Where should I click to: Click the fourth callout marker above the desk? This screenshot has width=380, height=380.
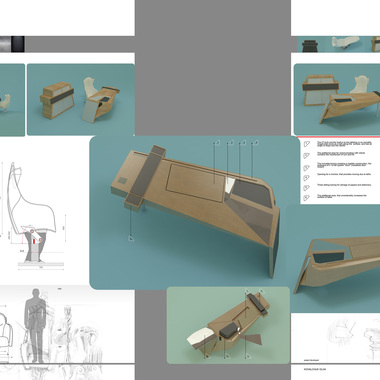click(256, 143)
